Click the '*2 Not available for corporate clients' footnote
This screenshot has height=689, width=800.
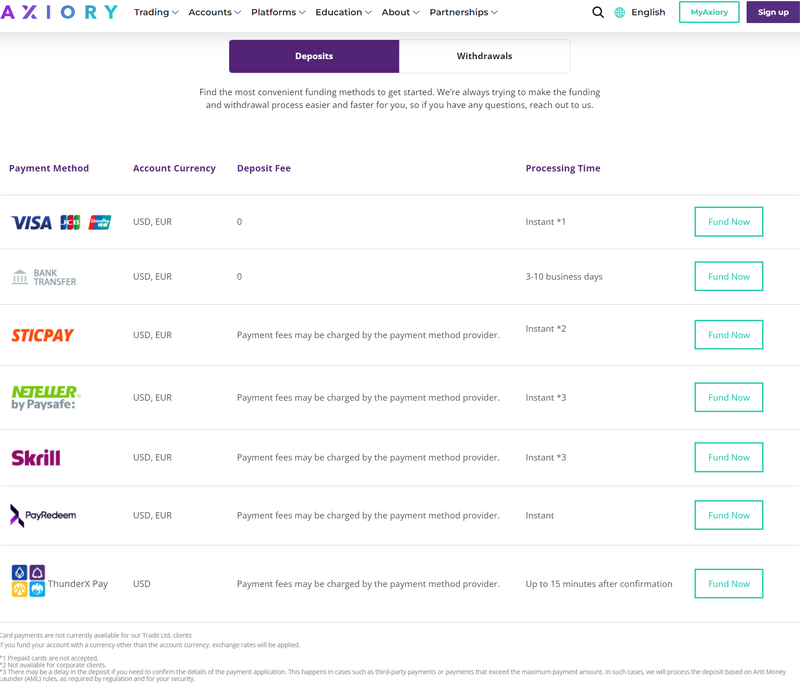click(x=53, y=665)
